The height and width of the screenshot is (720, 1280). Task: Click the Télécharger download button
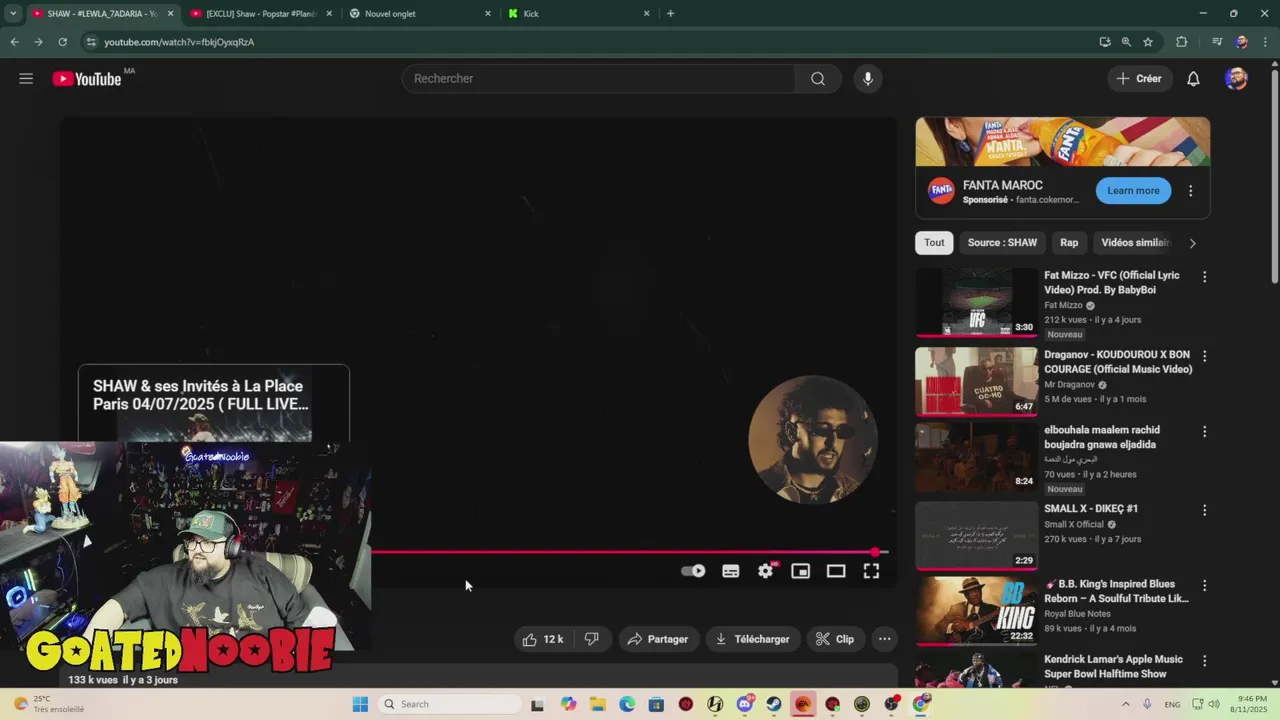click(753, 639)
